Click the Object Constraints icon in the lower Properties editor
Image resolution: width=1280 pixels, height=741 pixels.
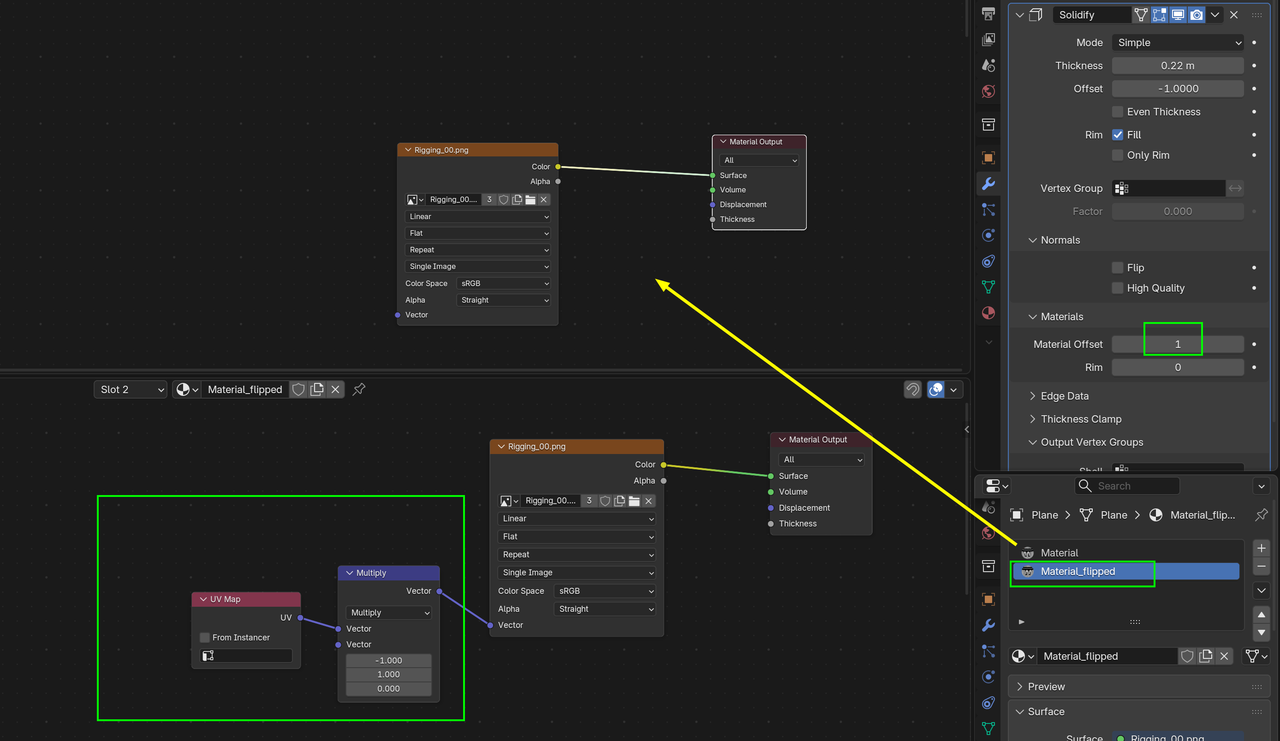tap(988, 703)
